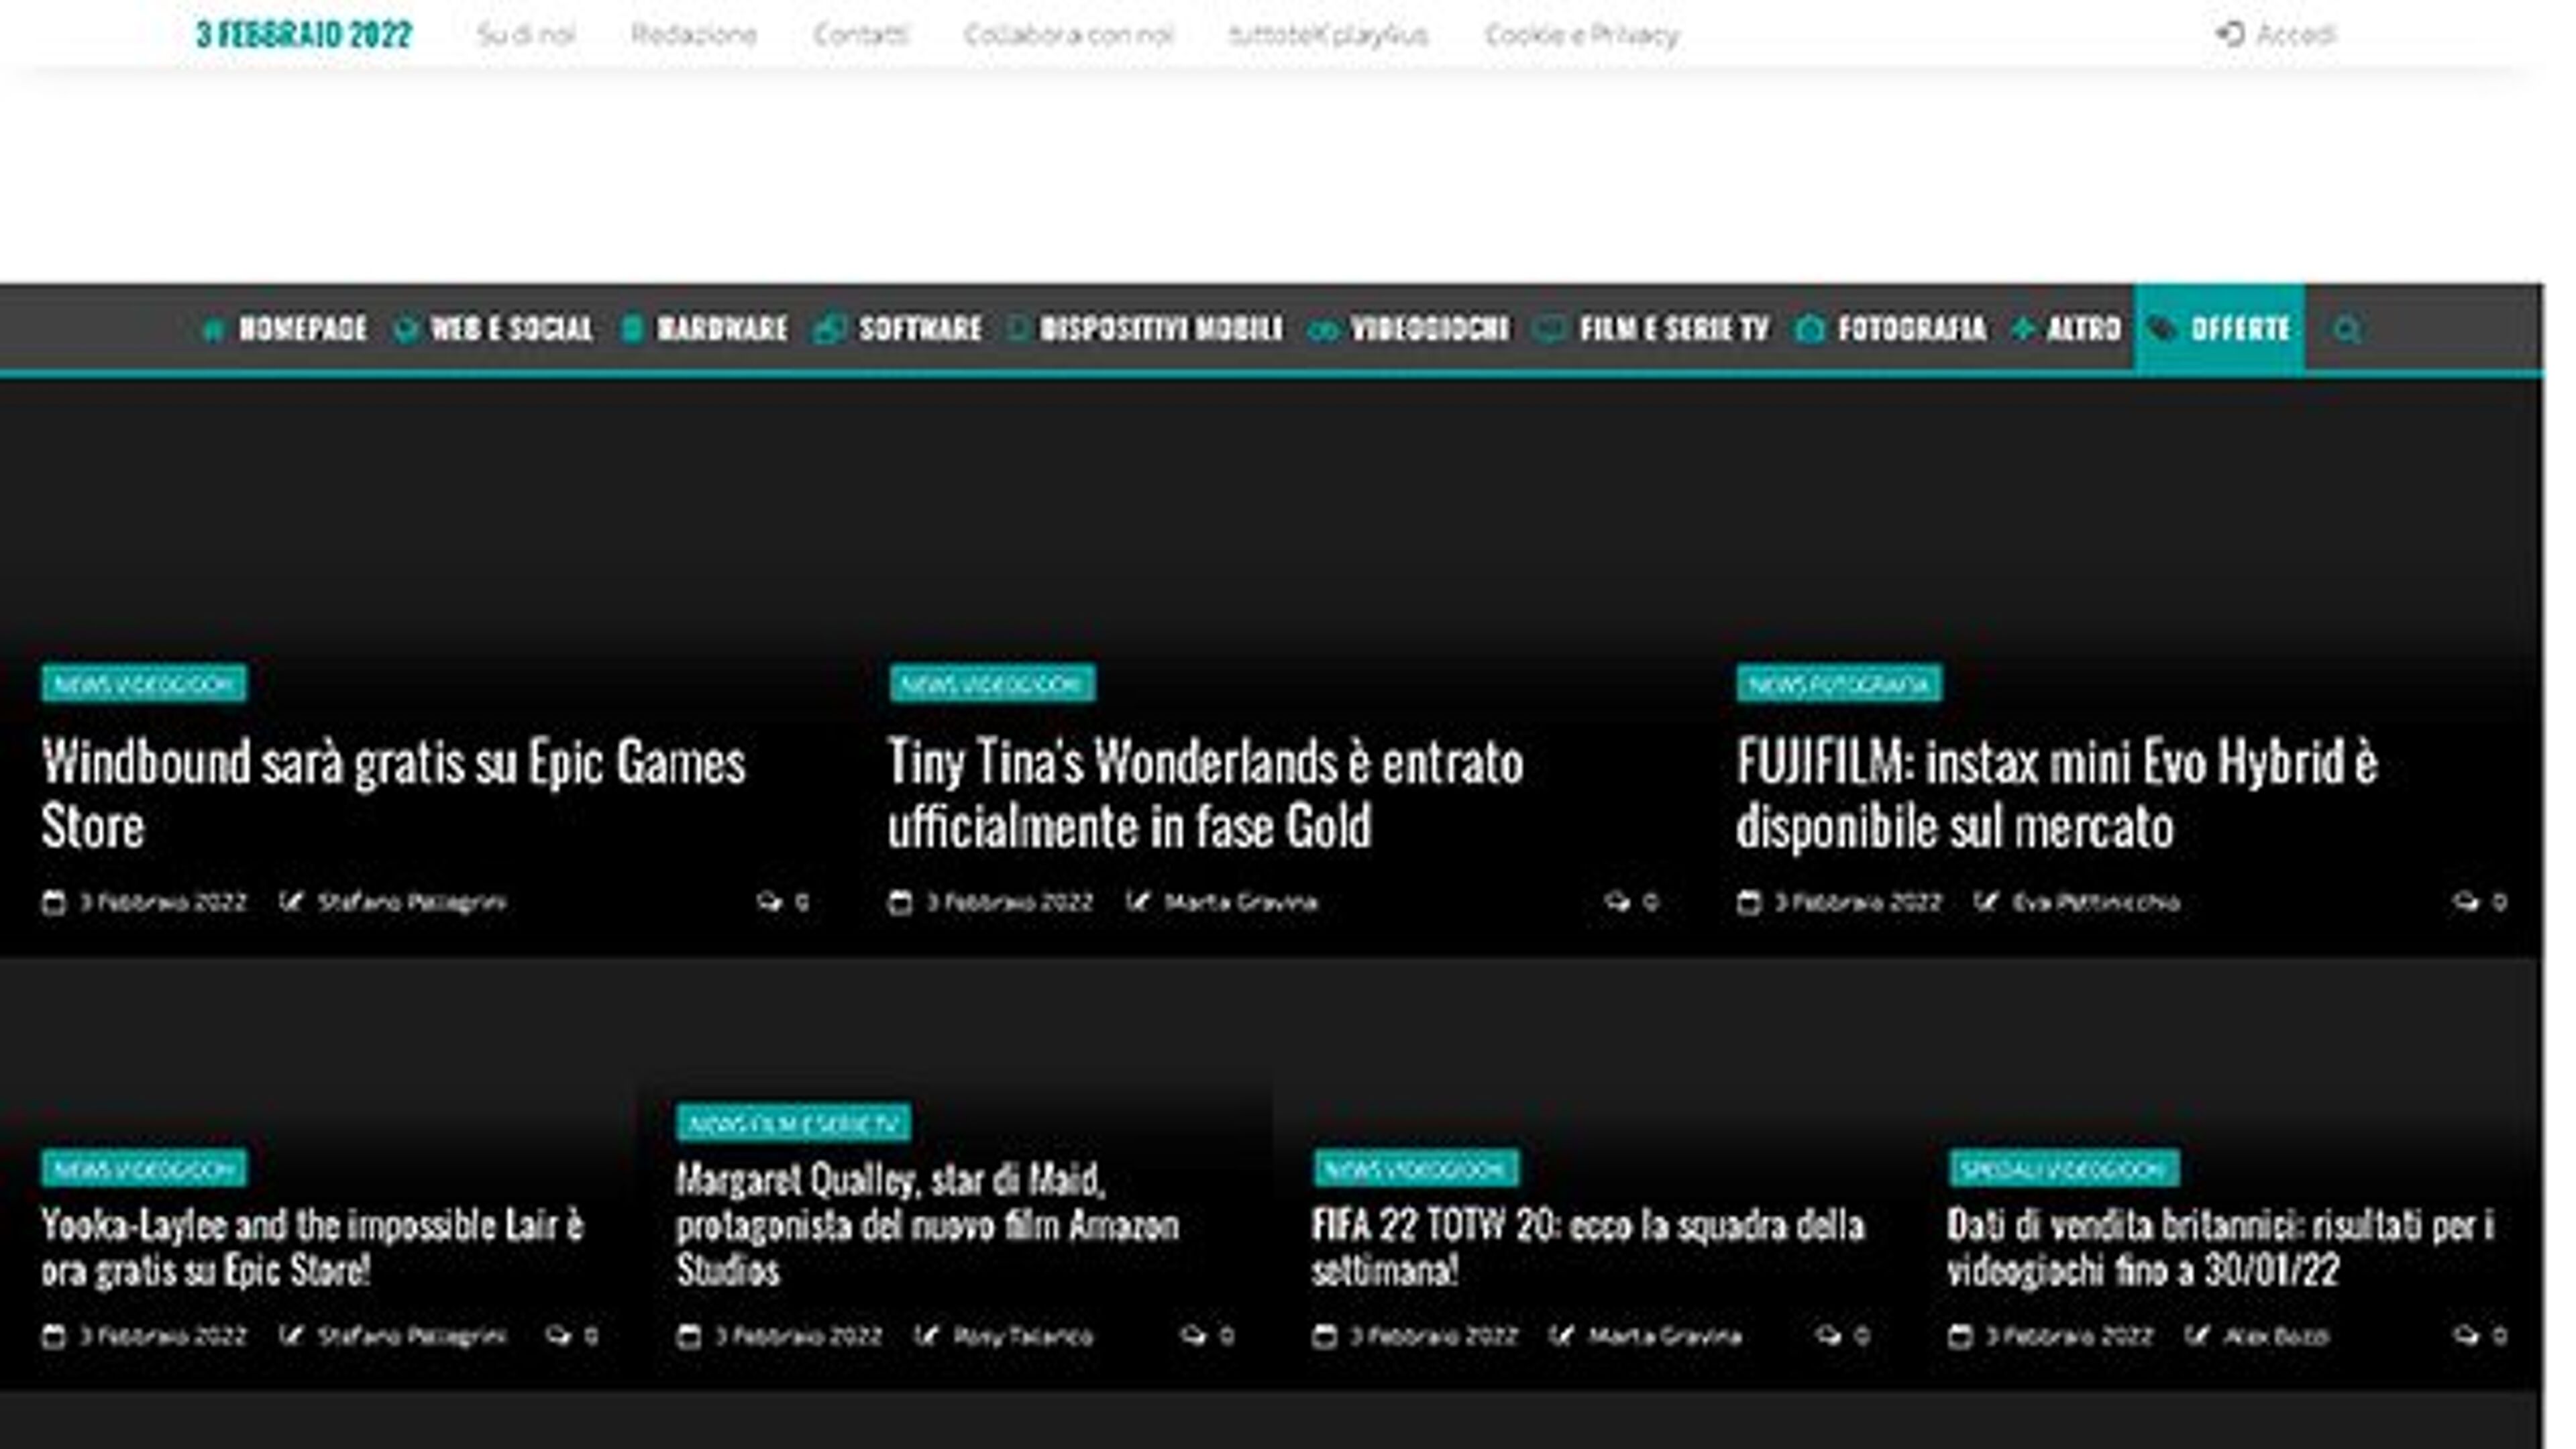The image size is (2576, 1449).
Task: Open the Altro navigation menu
Action: pos(2082,330)
